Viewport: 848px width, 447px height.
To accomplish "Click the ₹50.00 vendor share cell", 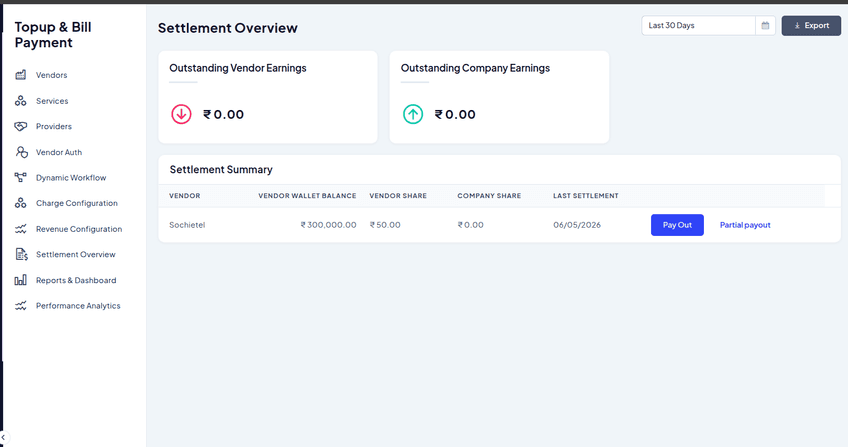I will pos(385,225).
